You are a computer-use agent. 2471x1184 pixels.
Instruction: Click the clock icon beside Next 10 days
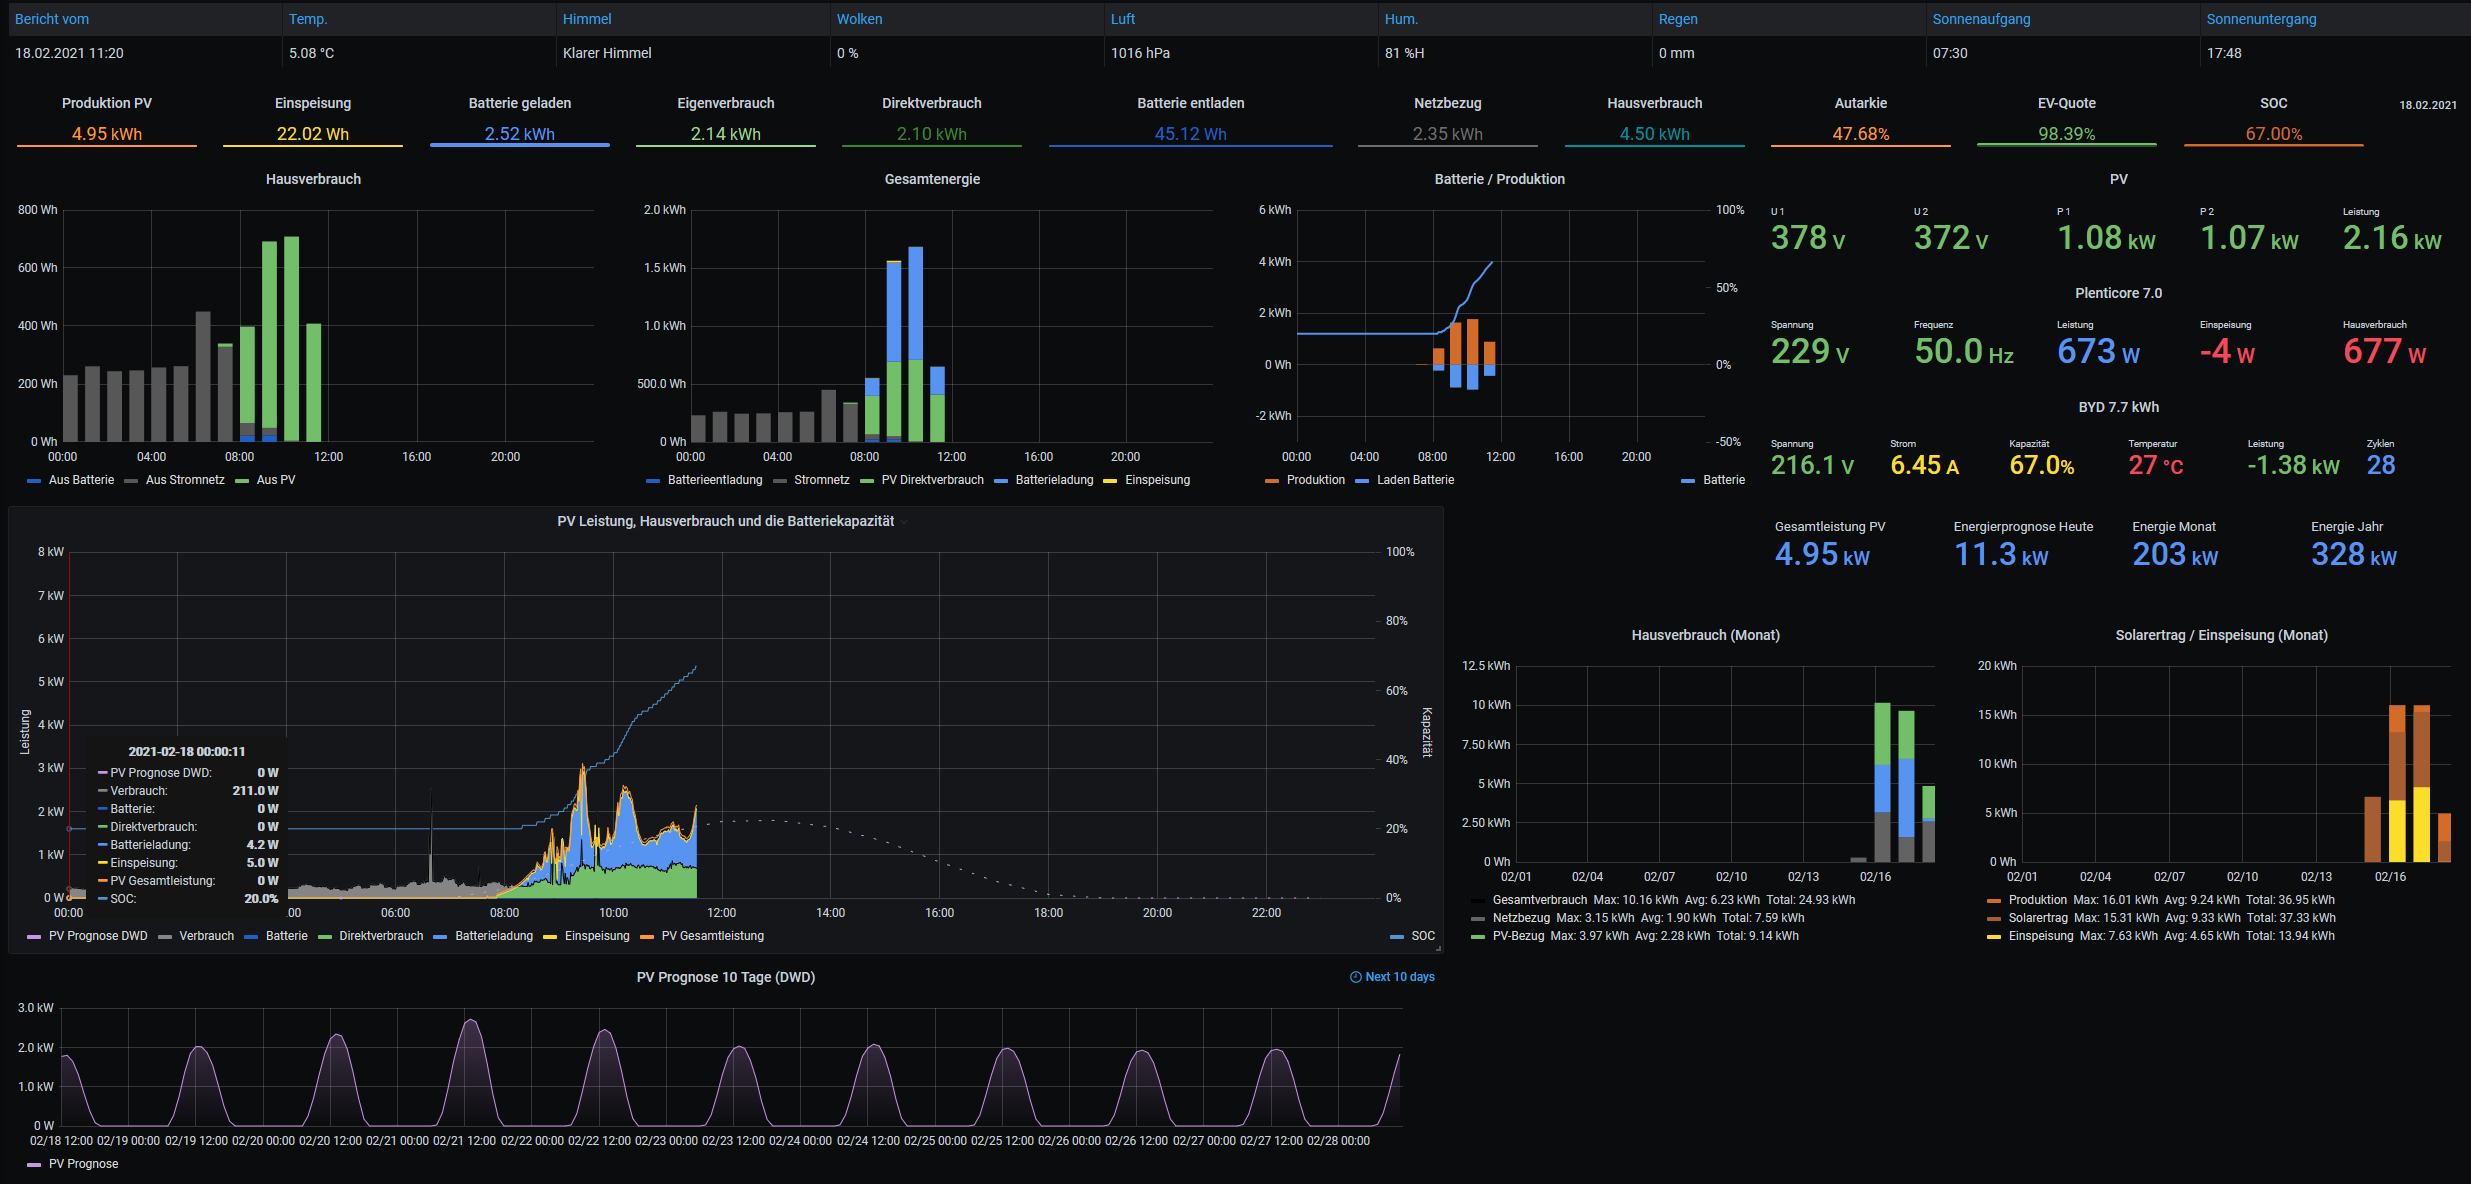(1355, 977)
